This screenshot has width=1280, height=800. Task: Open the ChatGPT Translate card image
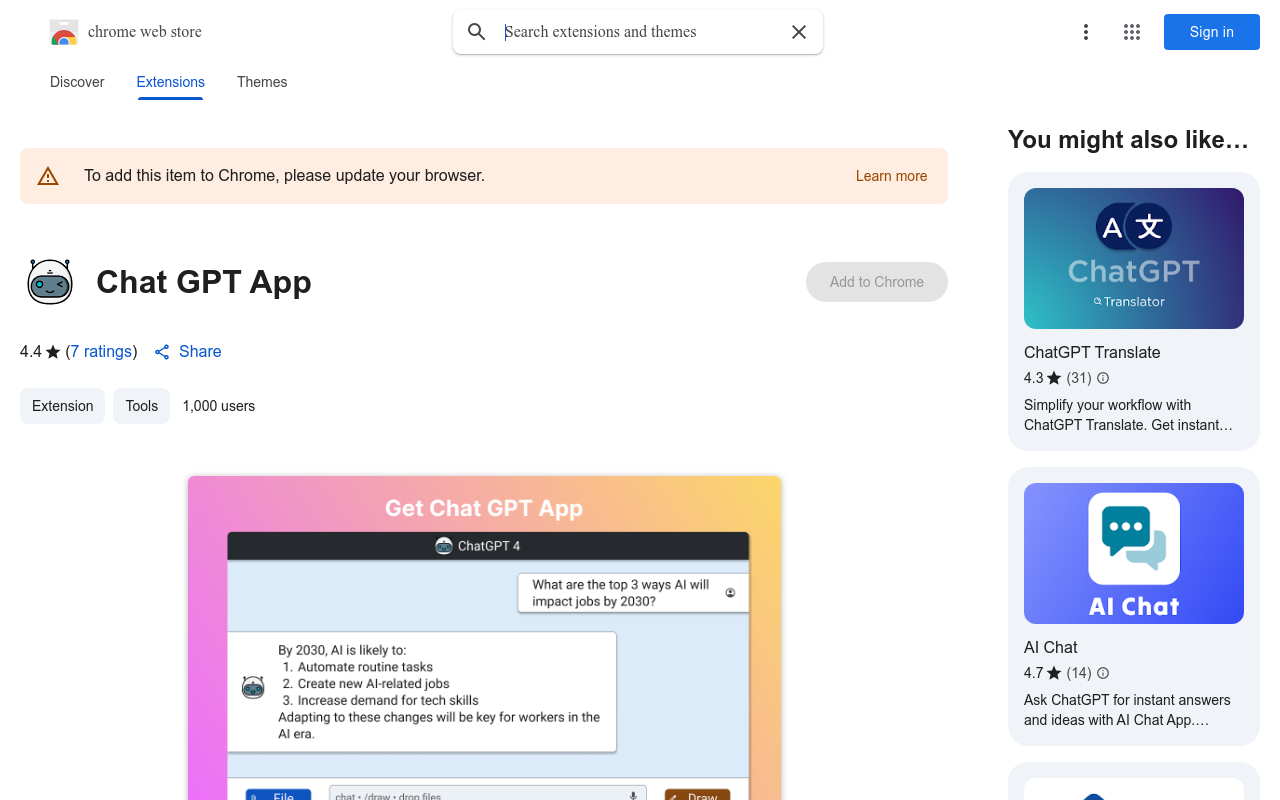[1134, 258]
